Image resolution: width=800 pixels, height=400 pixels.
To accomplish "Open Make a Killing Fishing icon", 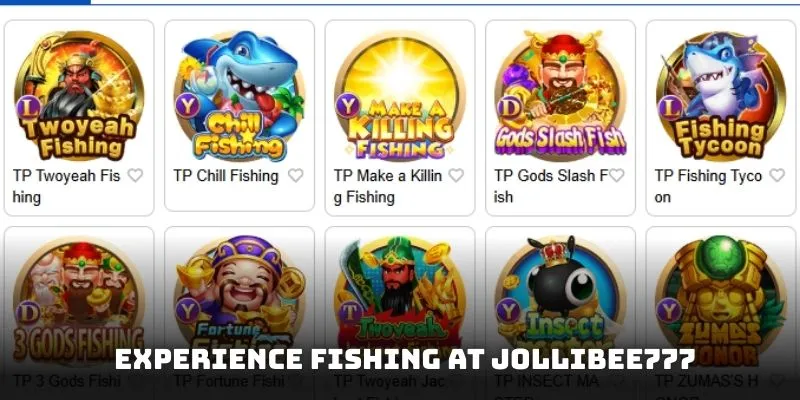I will [400, 96].
